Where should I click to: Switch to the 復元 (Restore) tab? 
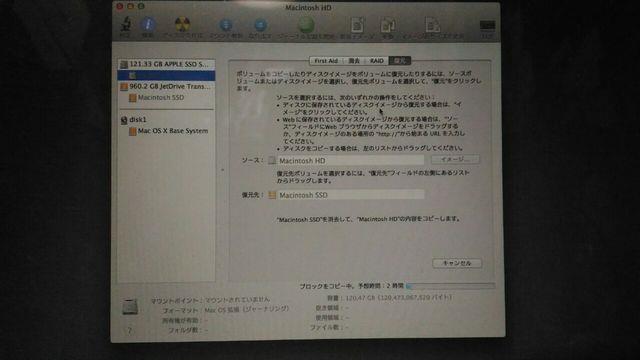400,60
